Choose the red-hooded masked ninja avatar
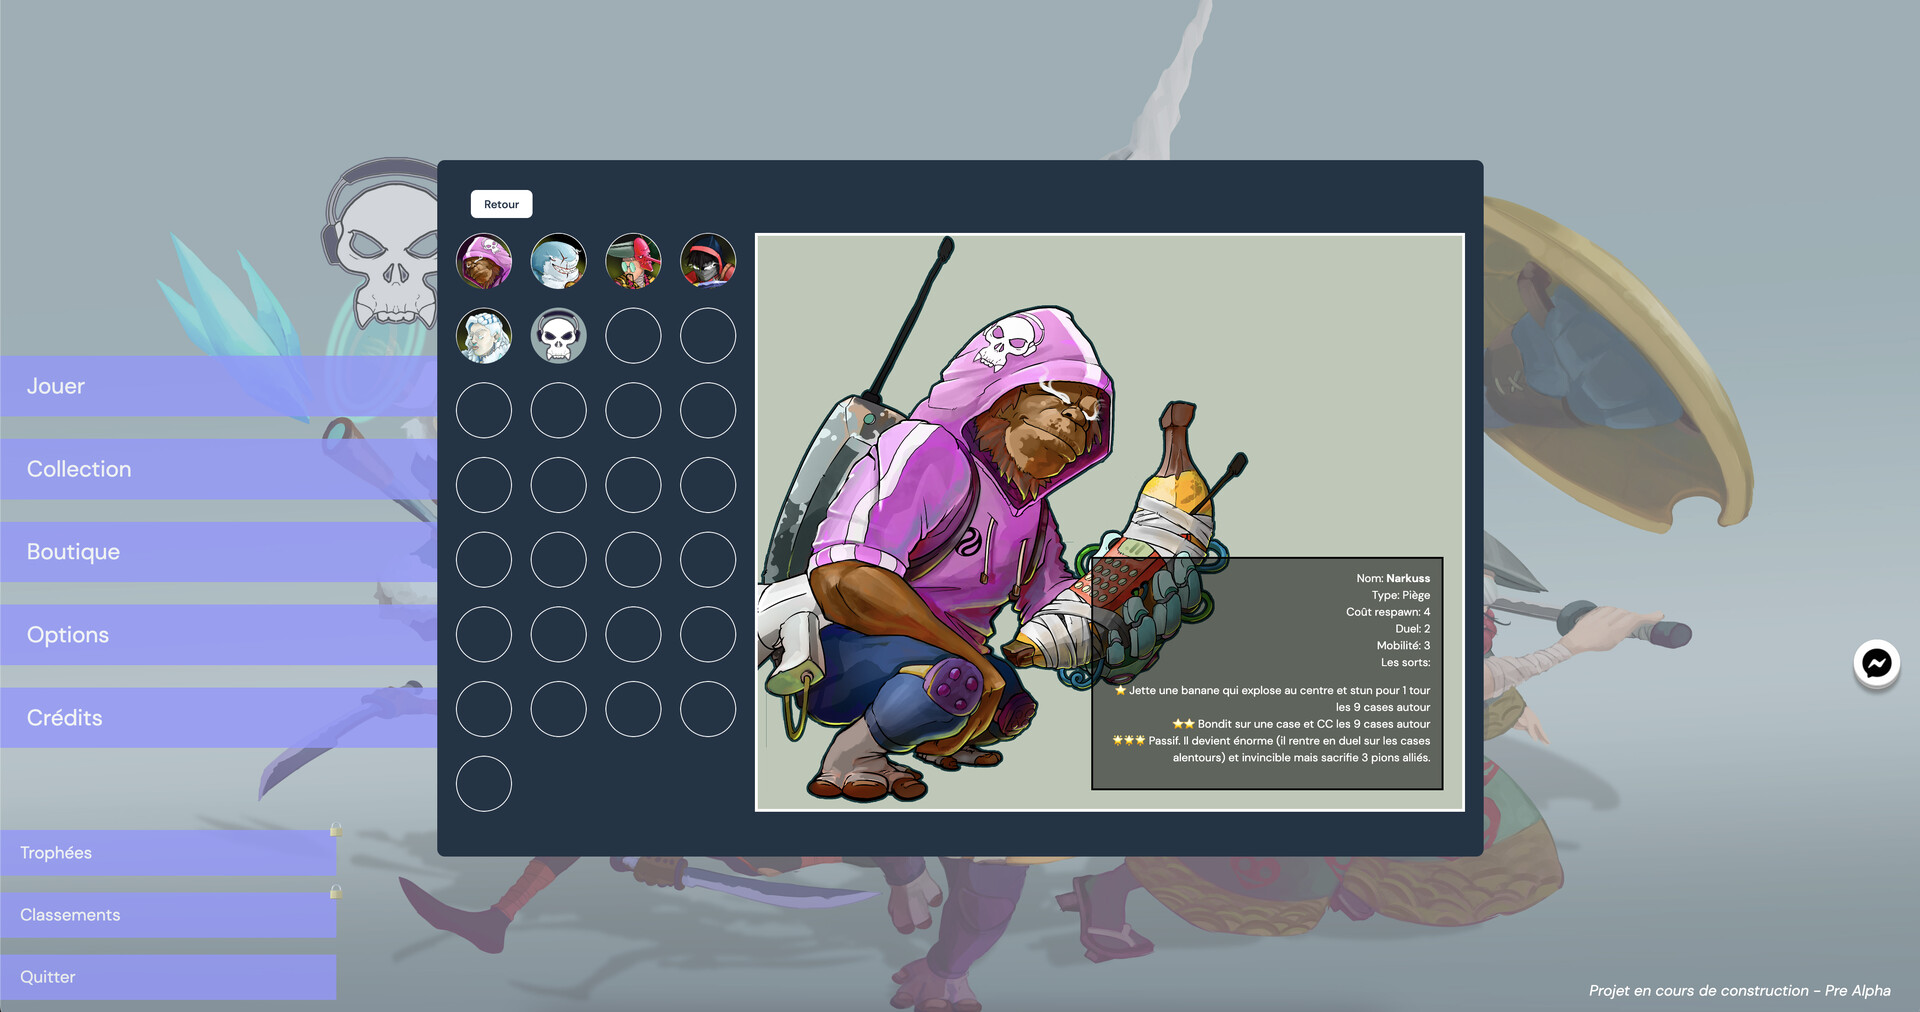1920x1012 pixels. tap(708, 262)
